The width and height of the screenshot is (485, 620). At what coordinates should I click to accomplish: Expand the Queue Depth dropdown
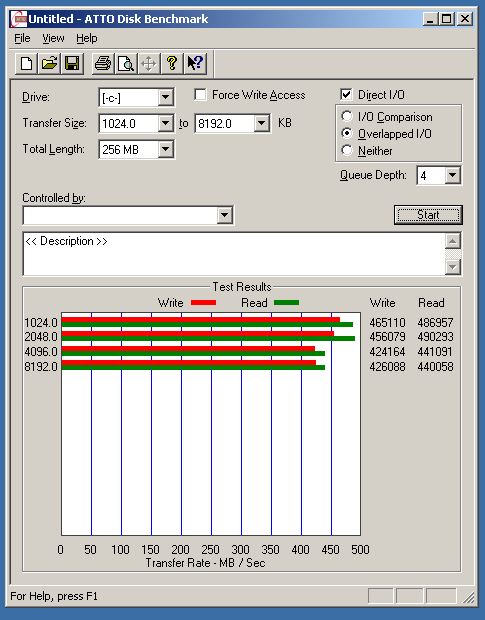click(x=453, y=175)
